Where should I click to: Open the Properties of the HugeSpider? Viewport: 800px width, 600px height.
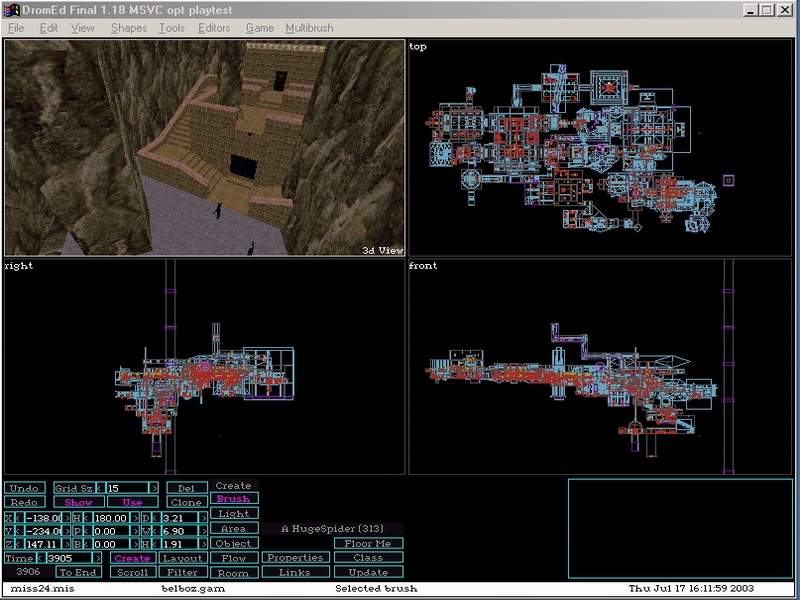295,558
